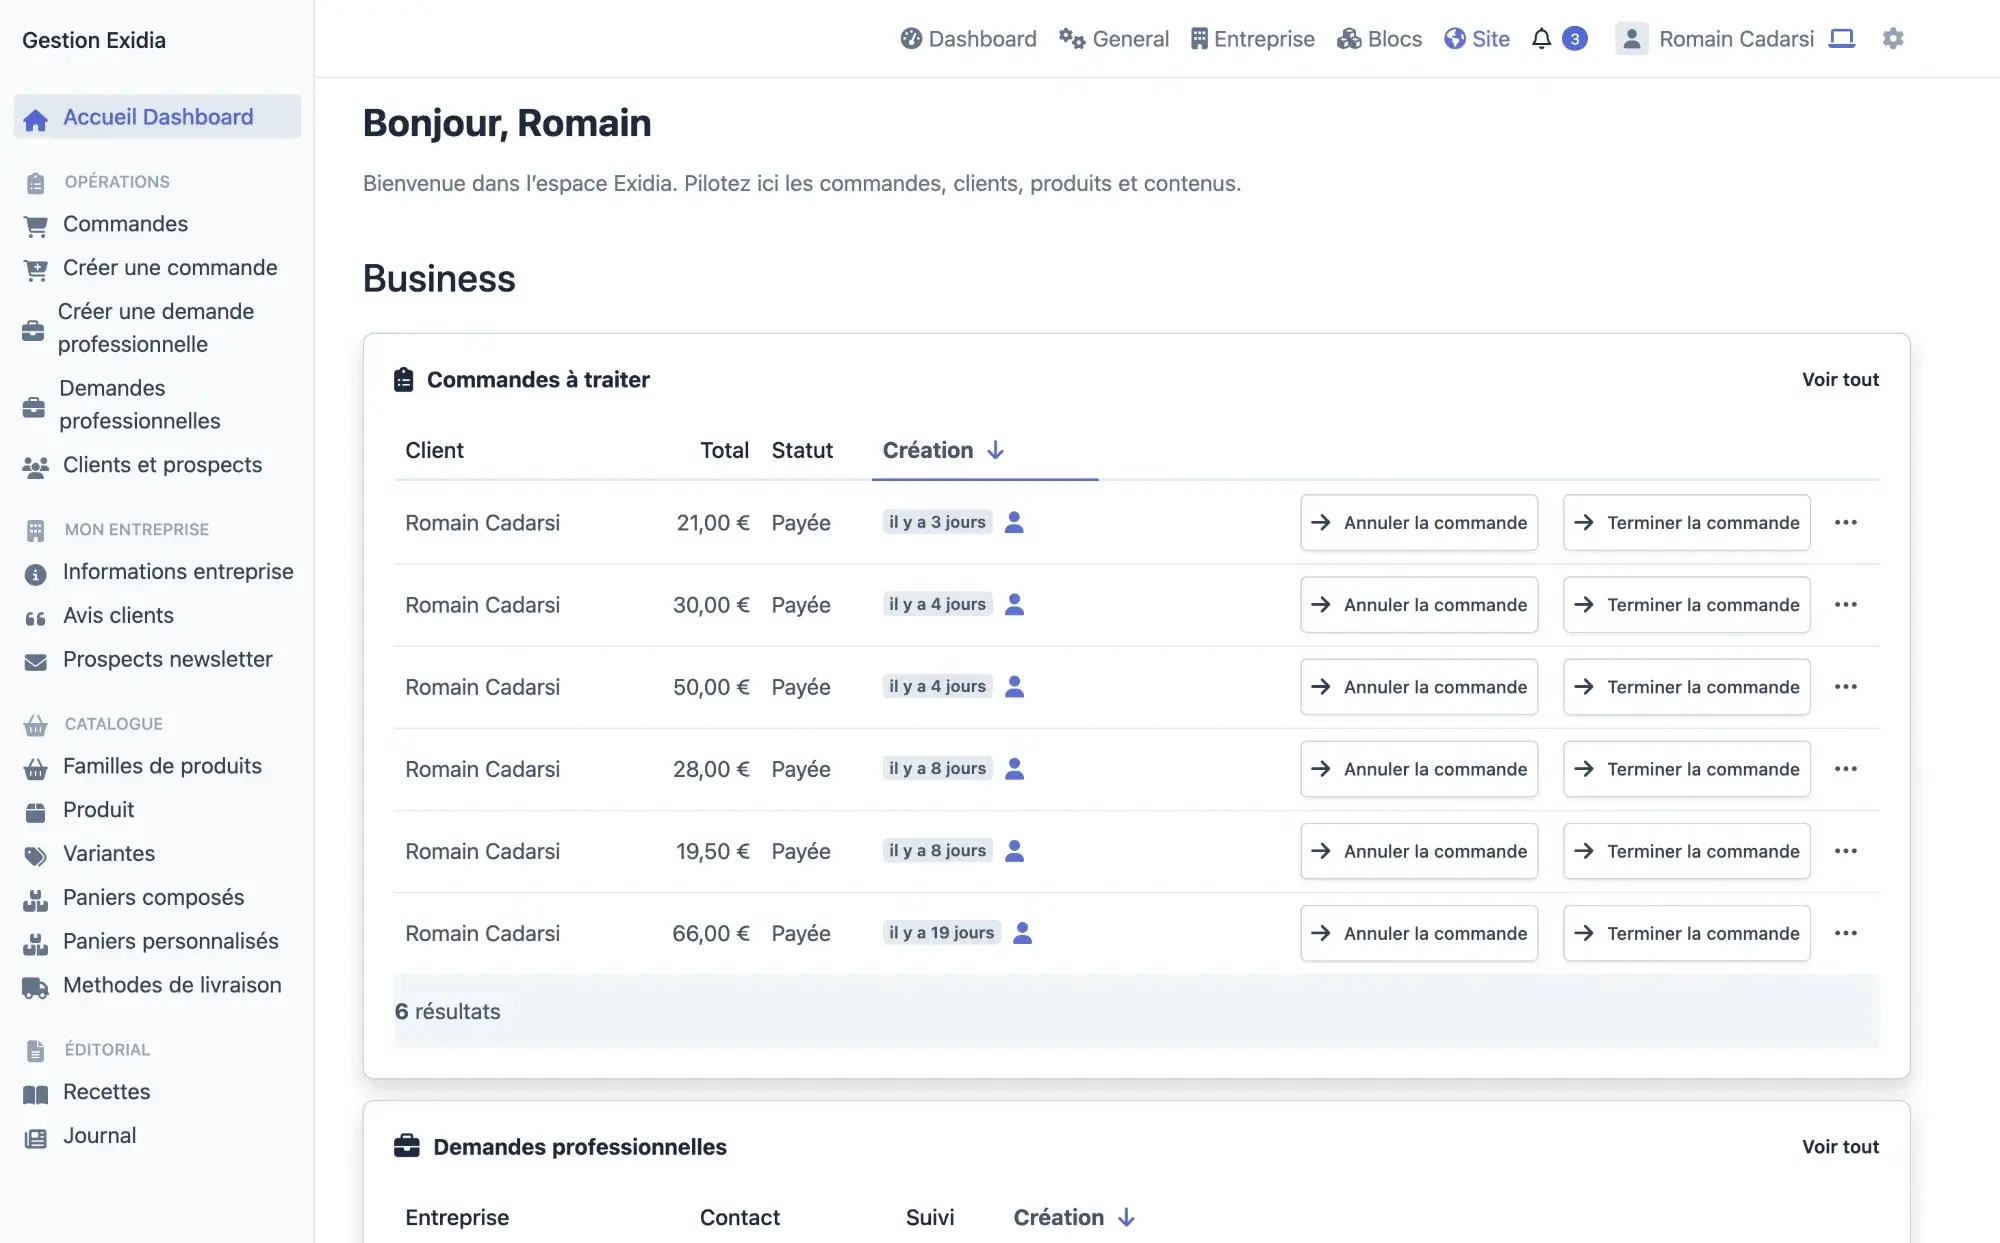Click the quote icon beside Avis clients
The width and height of the screenshot is (2000, 1243).
pos(35,618)
